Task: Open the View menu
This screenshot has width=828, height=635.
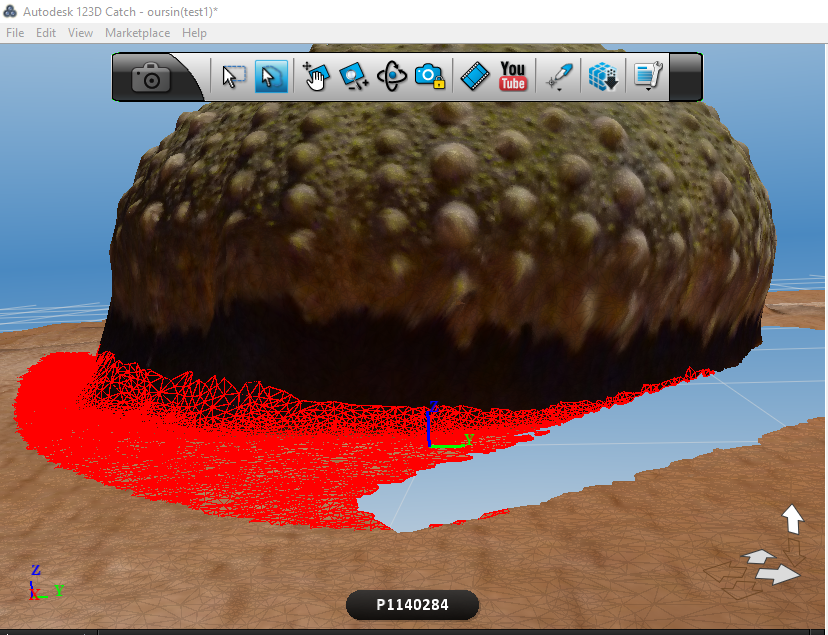Action: coord(80,33)
